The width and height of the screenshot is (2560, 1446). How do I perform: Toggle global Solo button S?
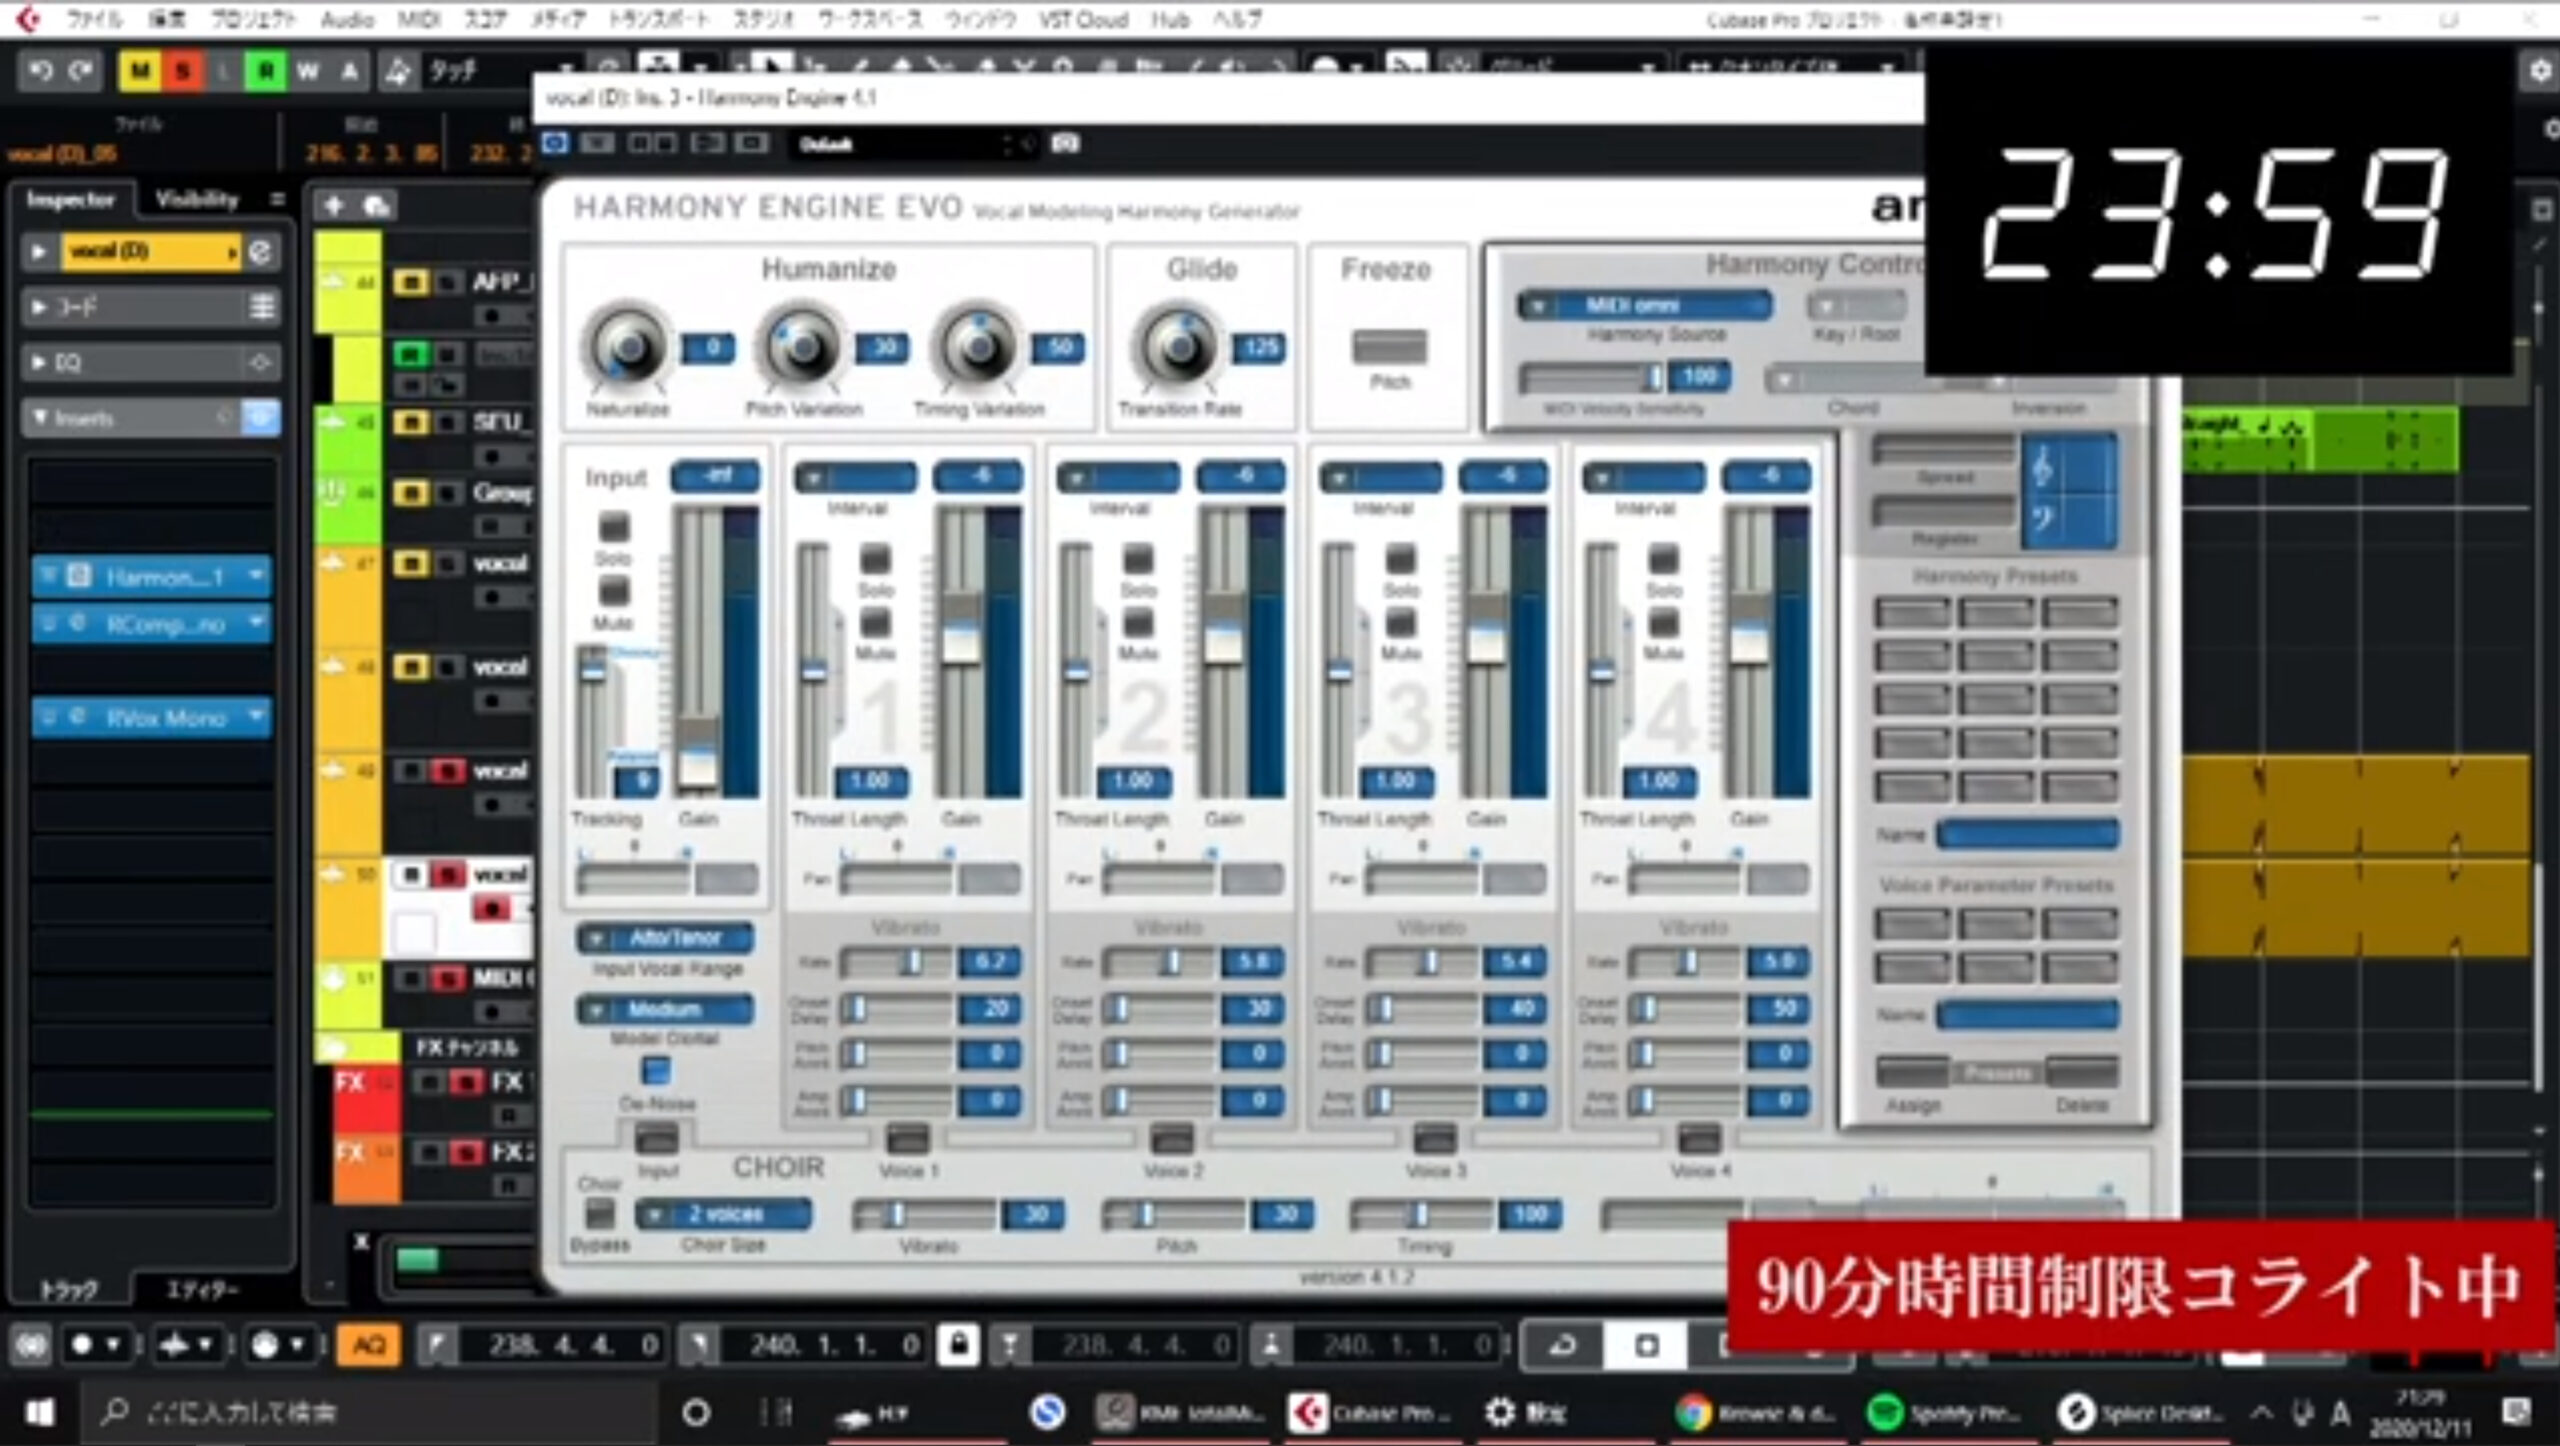point(181,71)
